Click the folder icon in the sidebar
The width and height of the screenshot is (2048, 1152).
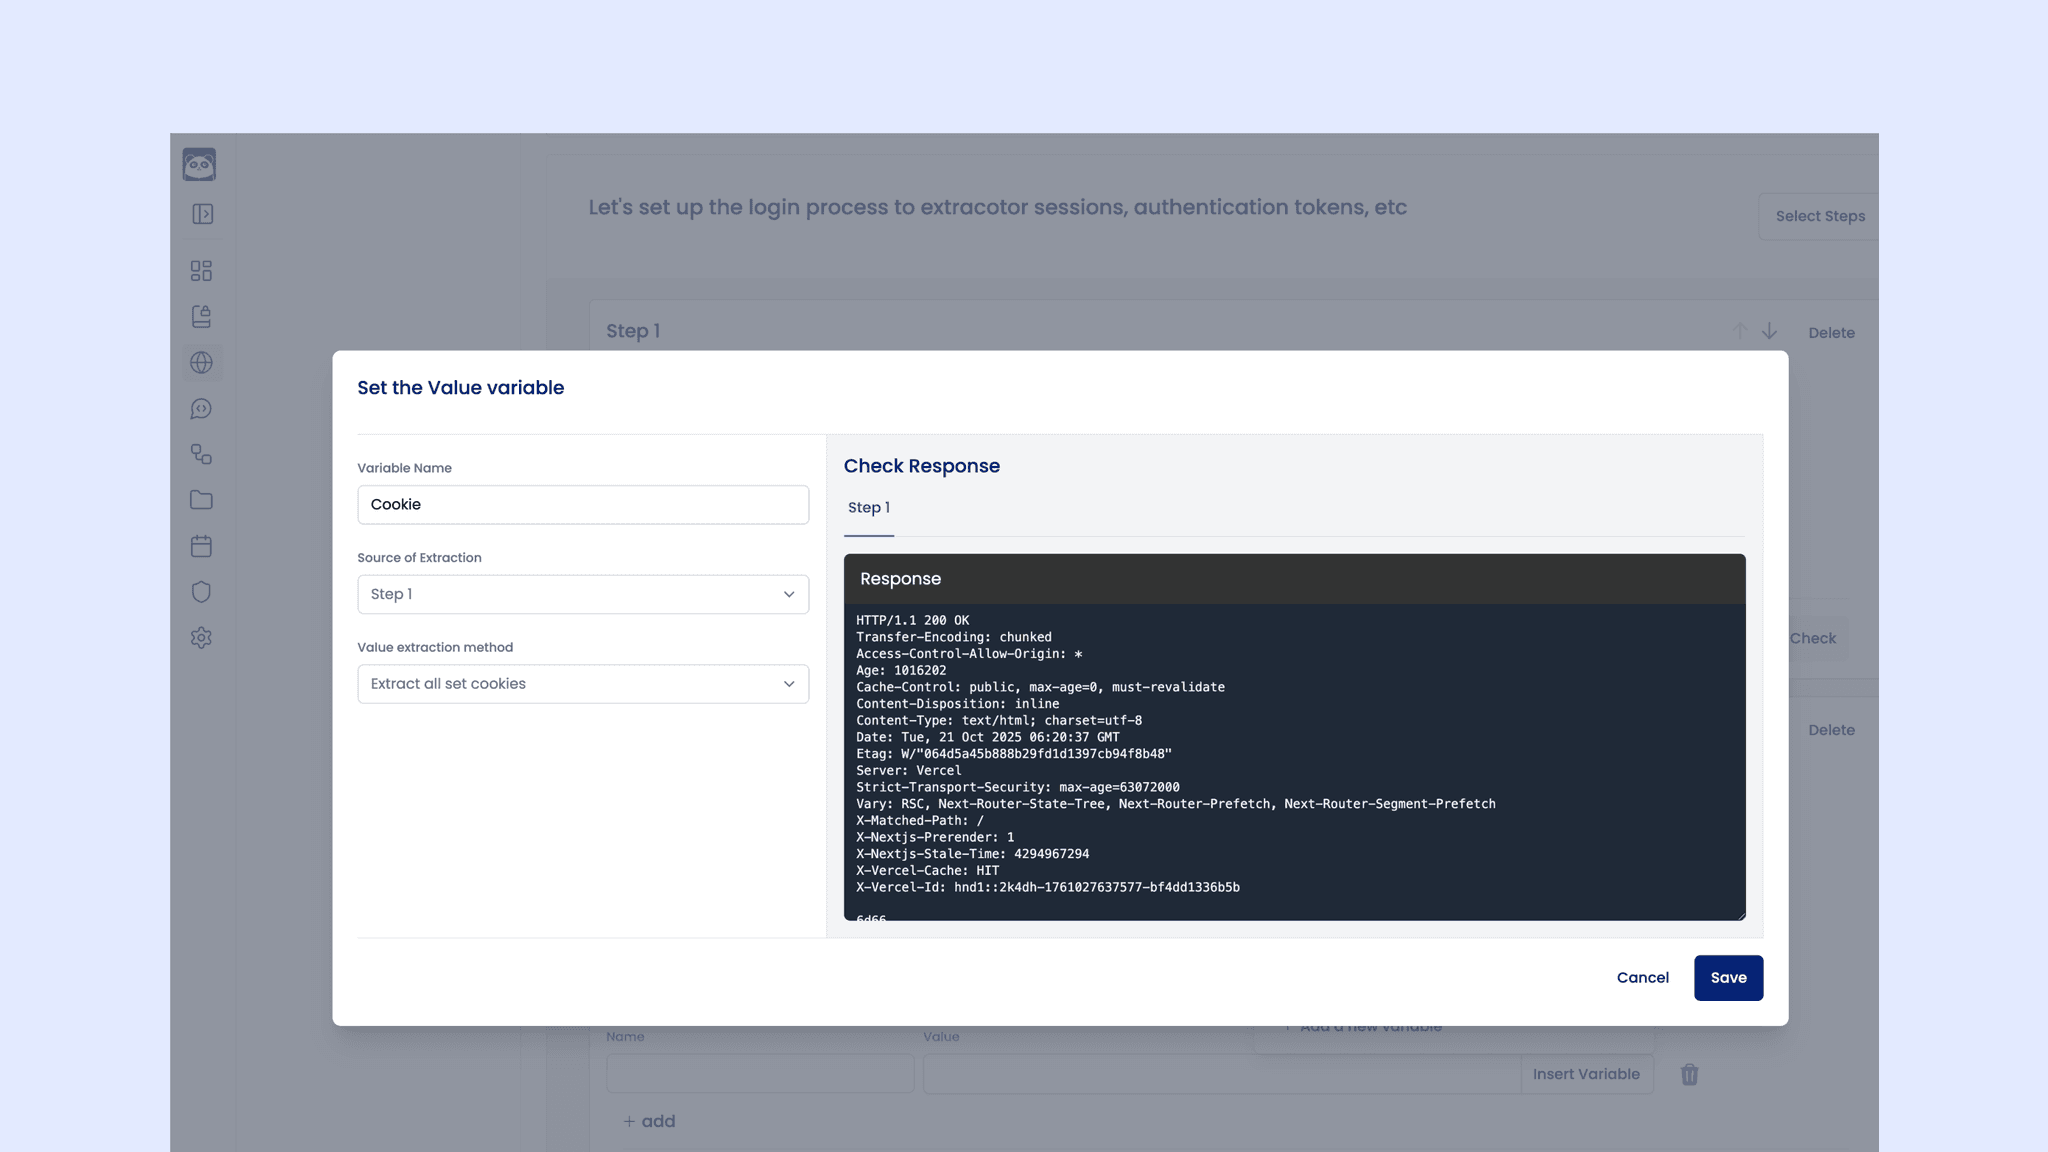tap(200, 500)
